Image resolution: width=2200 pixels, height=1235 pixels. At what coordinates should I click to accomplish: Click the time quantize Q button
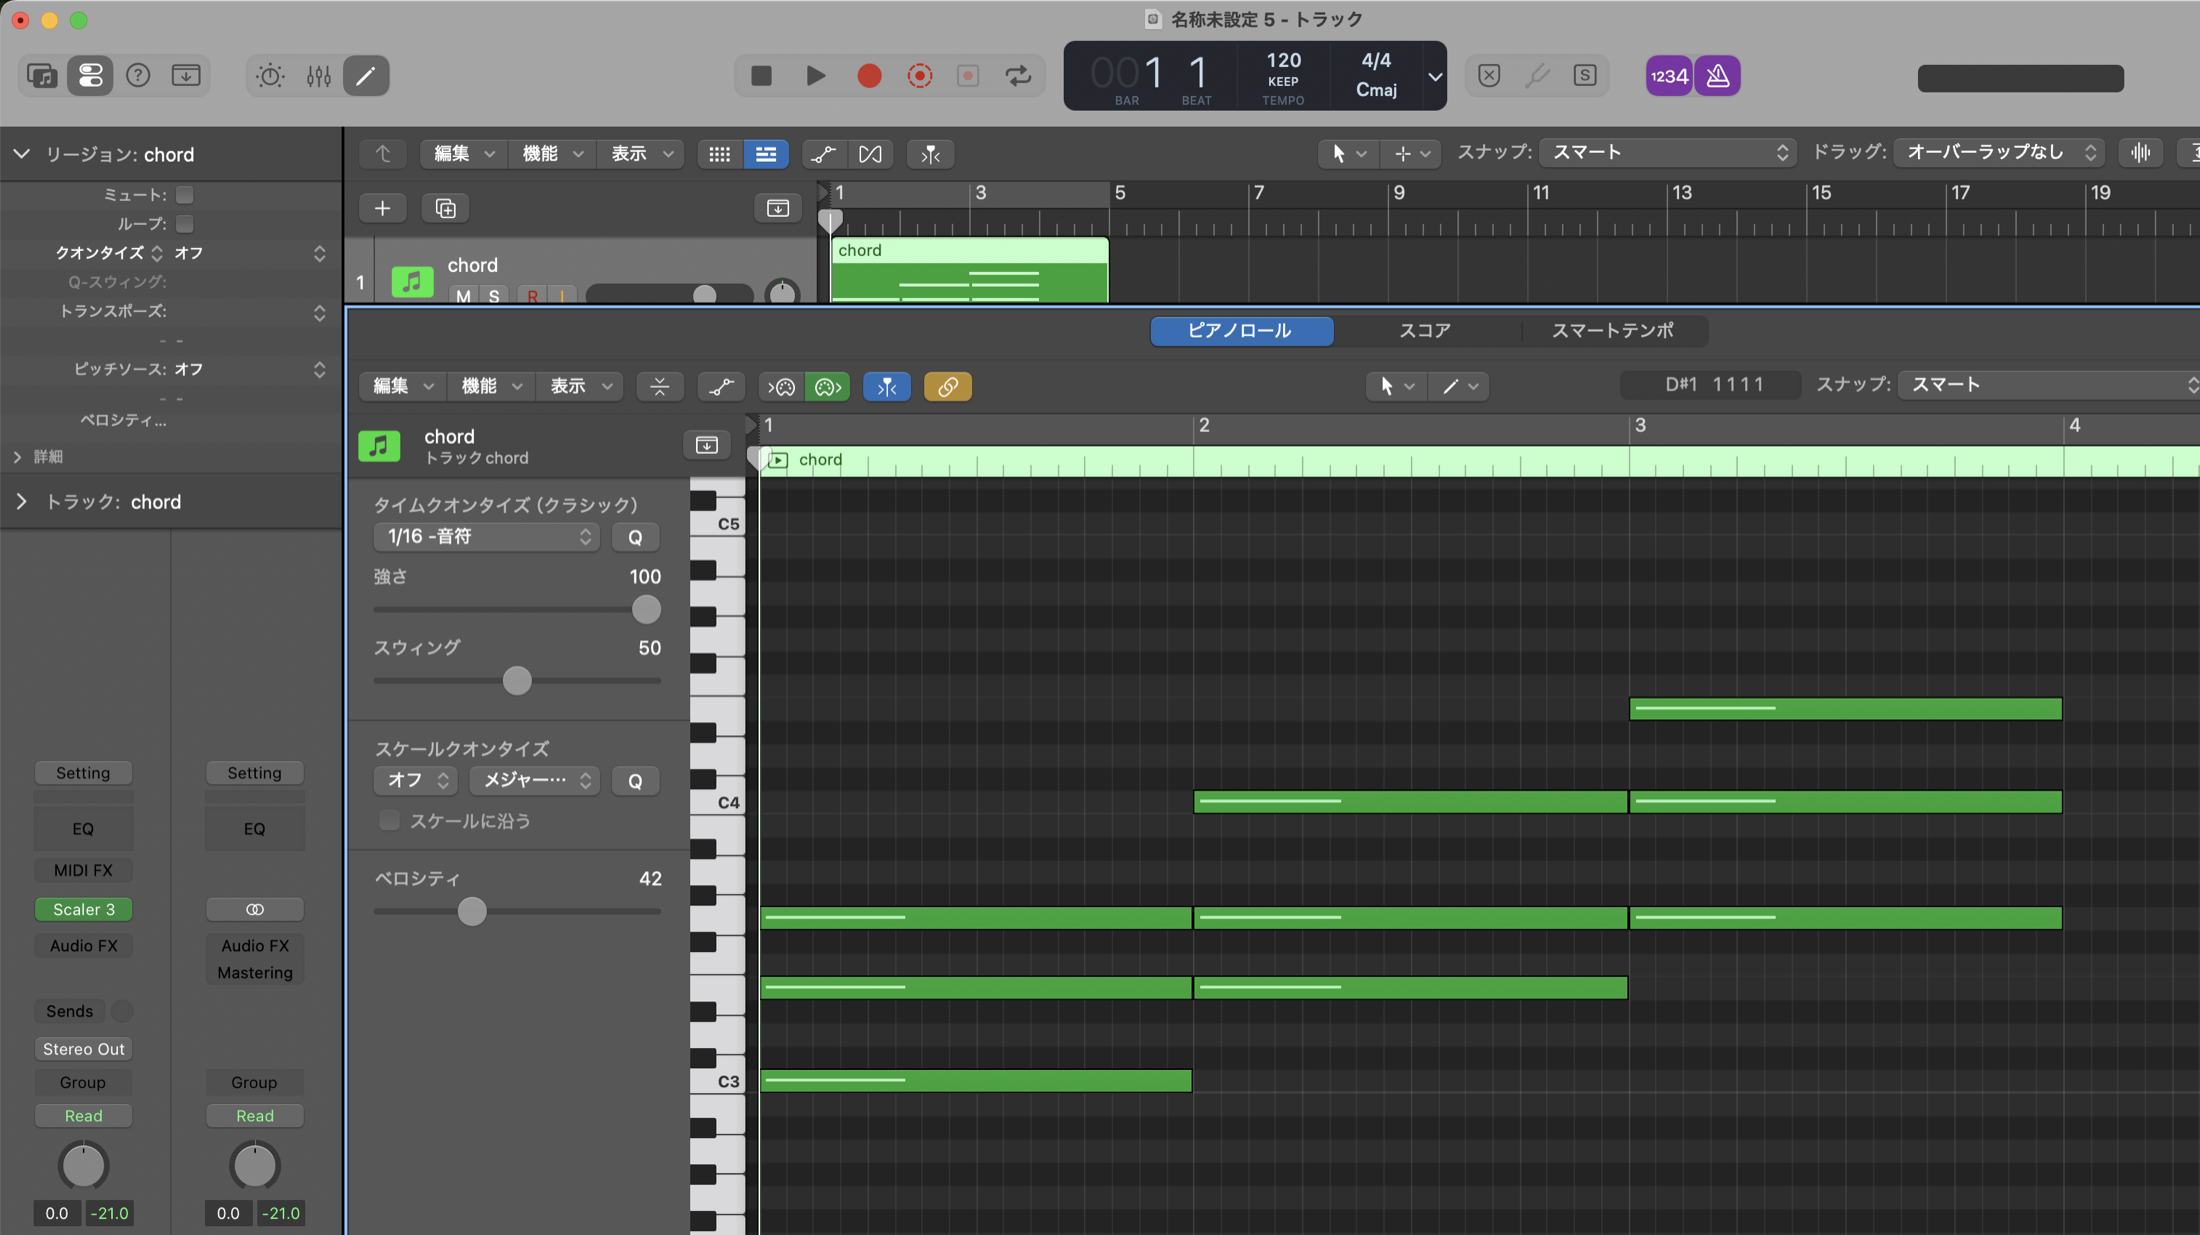click(635, 537)
